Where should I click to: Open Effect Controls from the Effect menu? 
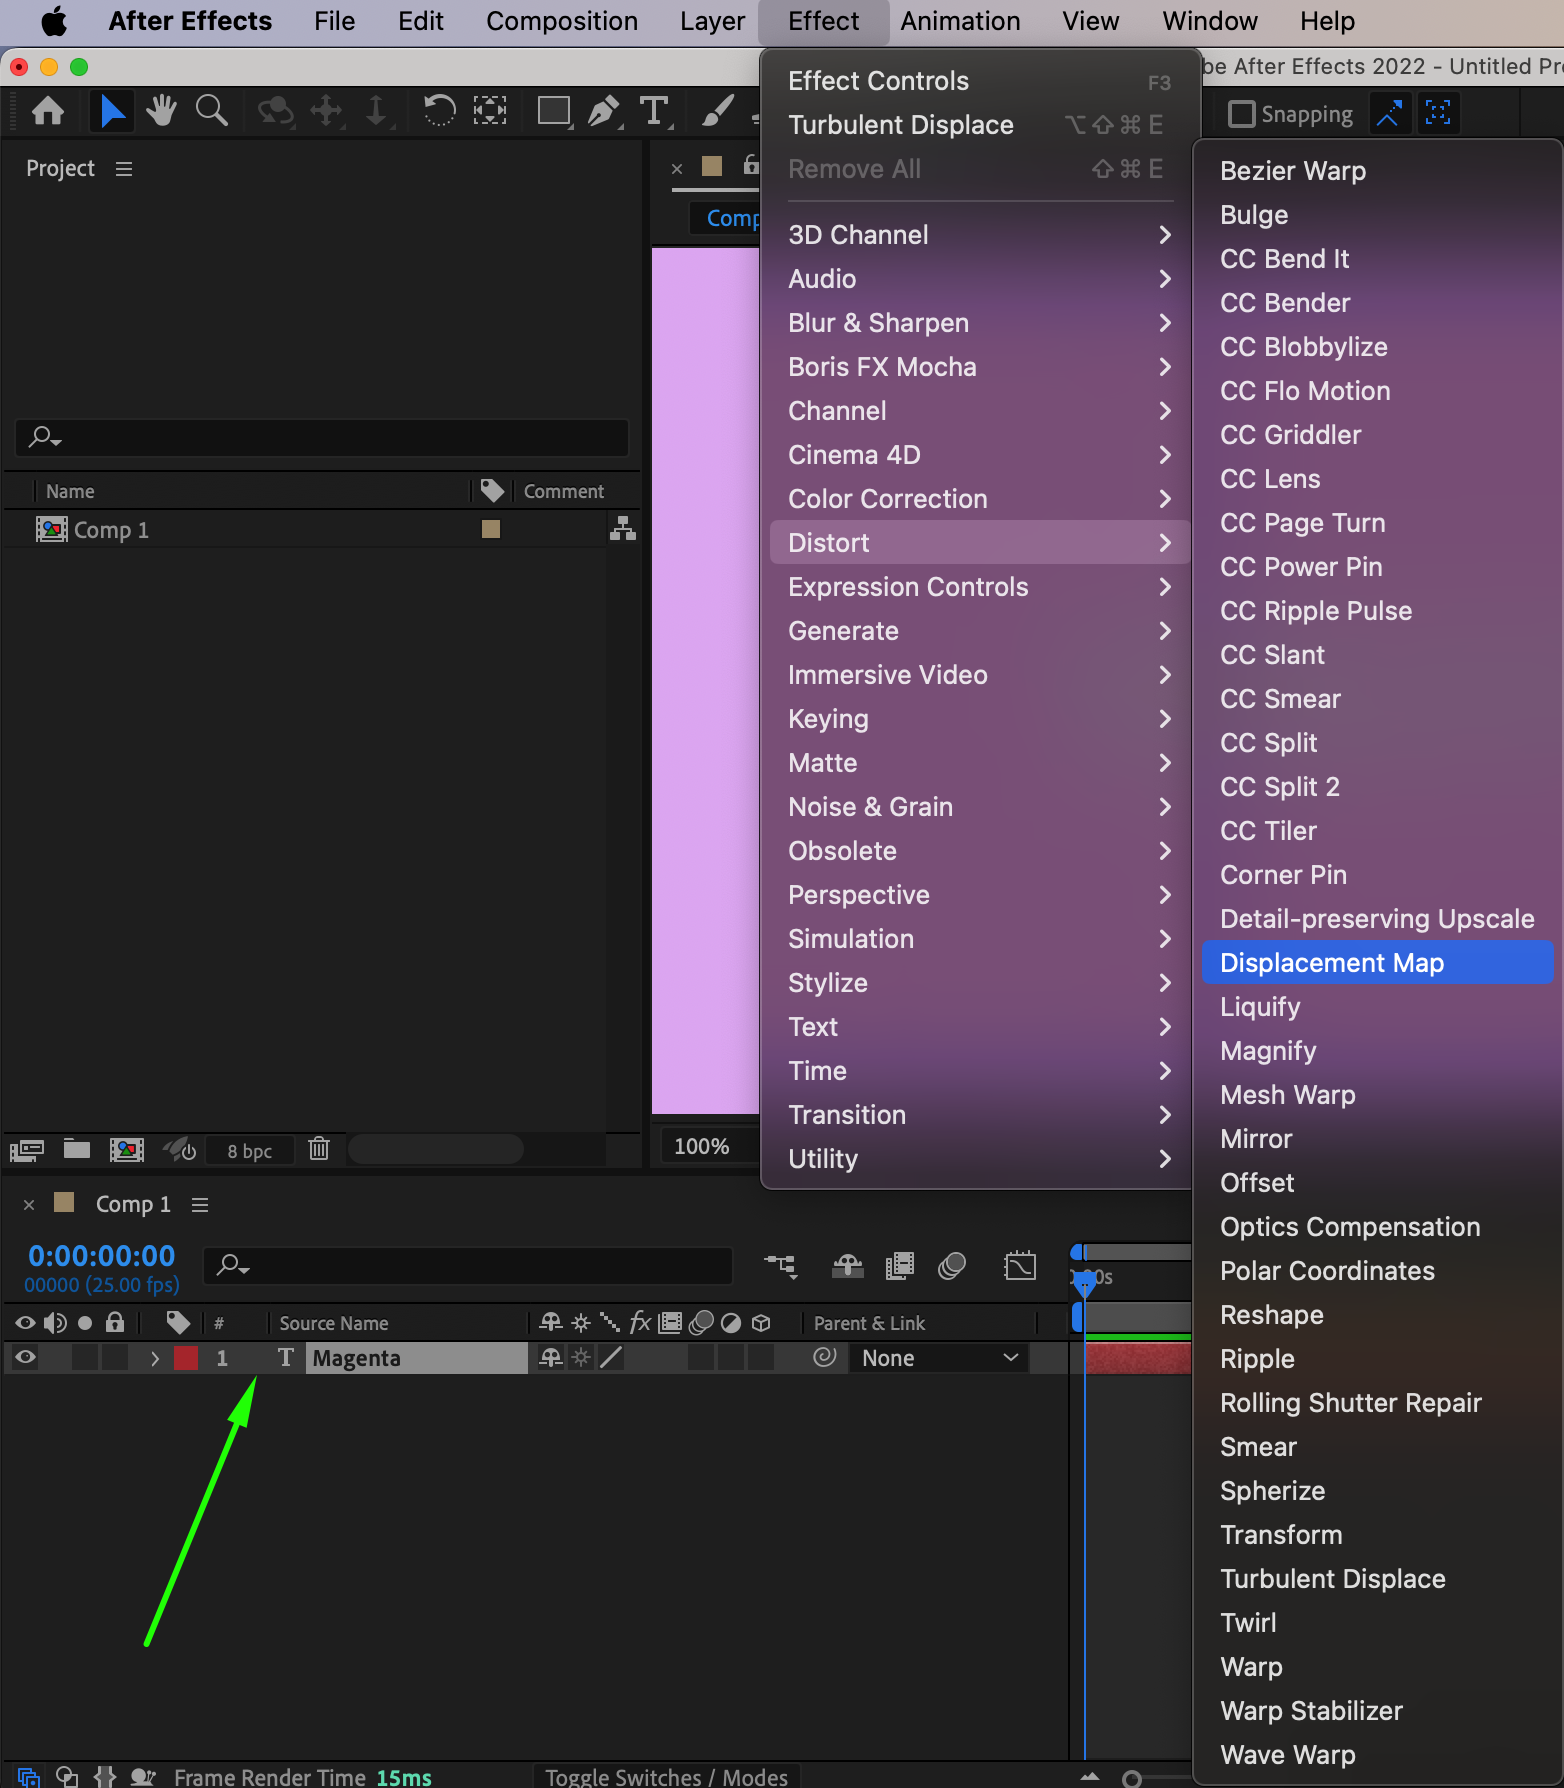(979, 81)
